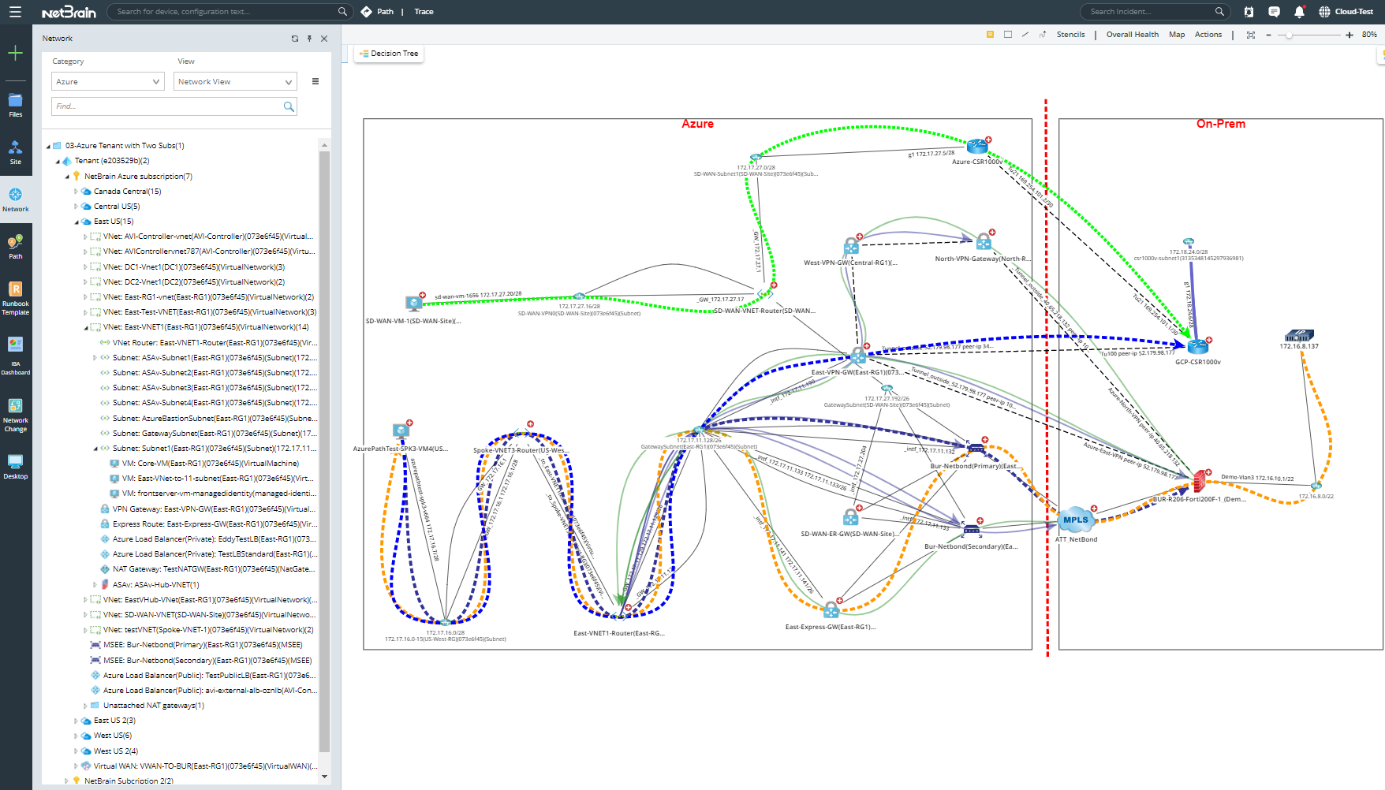Click the notification bell icon
The width and height of the screenshot is (1385, 790).
pyautogui.click(x=1300, y=11)
